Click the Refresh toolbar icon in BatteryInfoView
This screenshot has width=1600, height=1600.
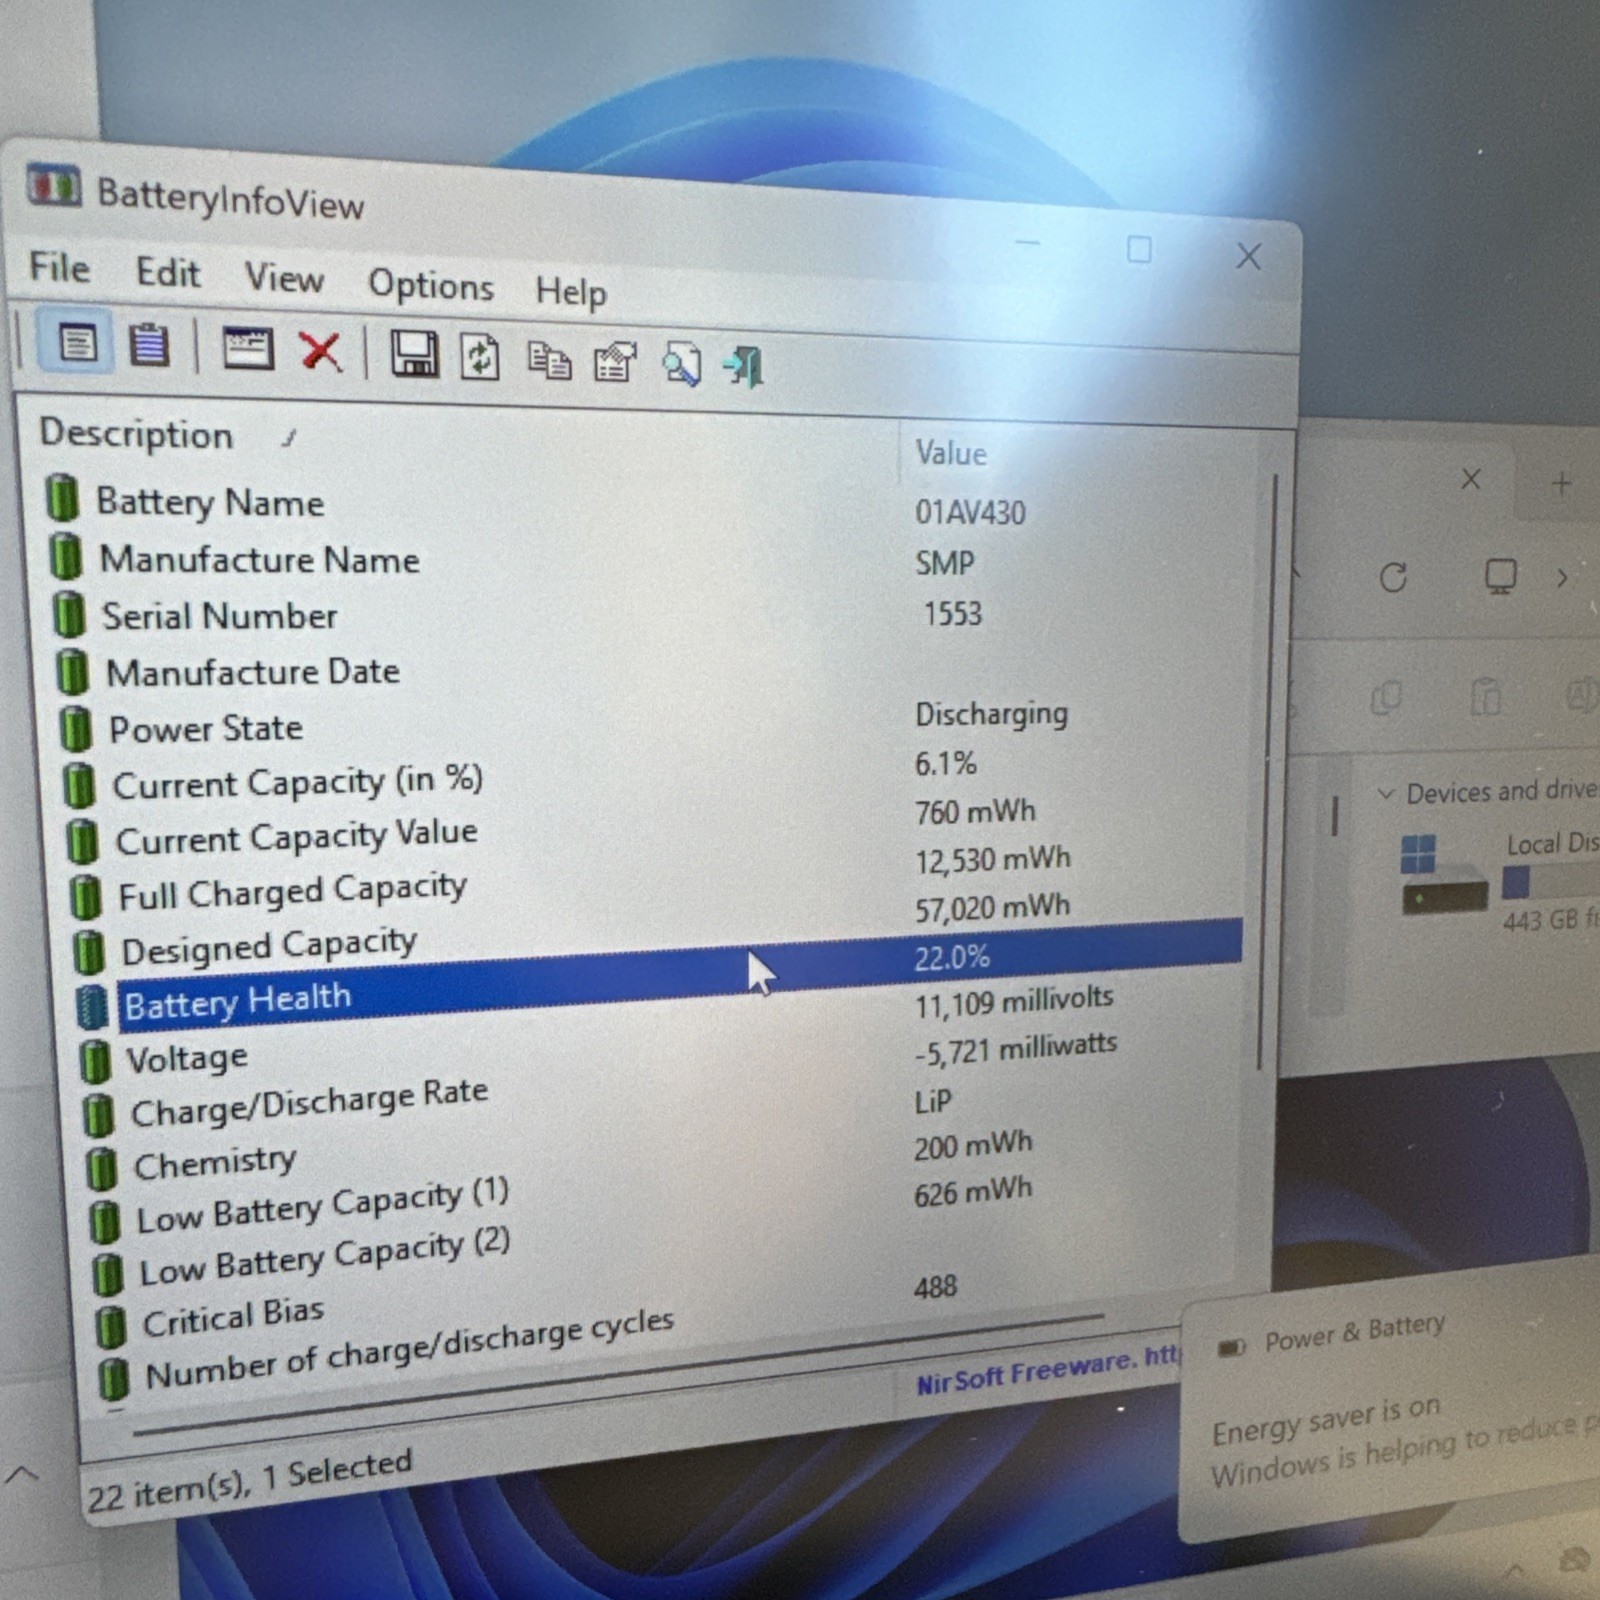point(480,358)
